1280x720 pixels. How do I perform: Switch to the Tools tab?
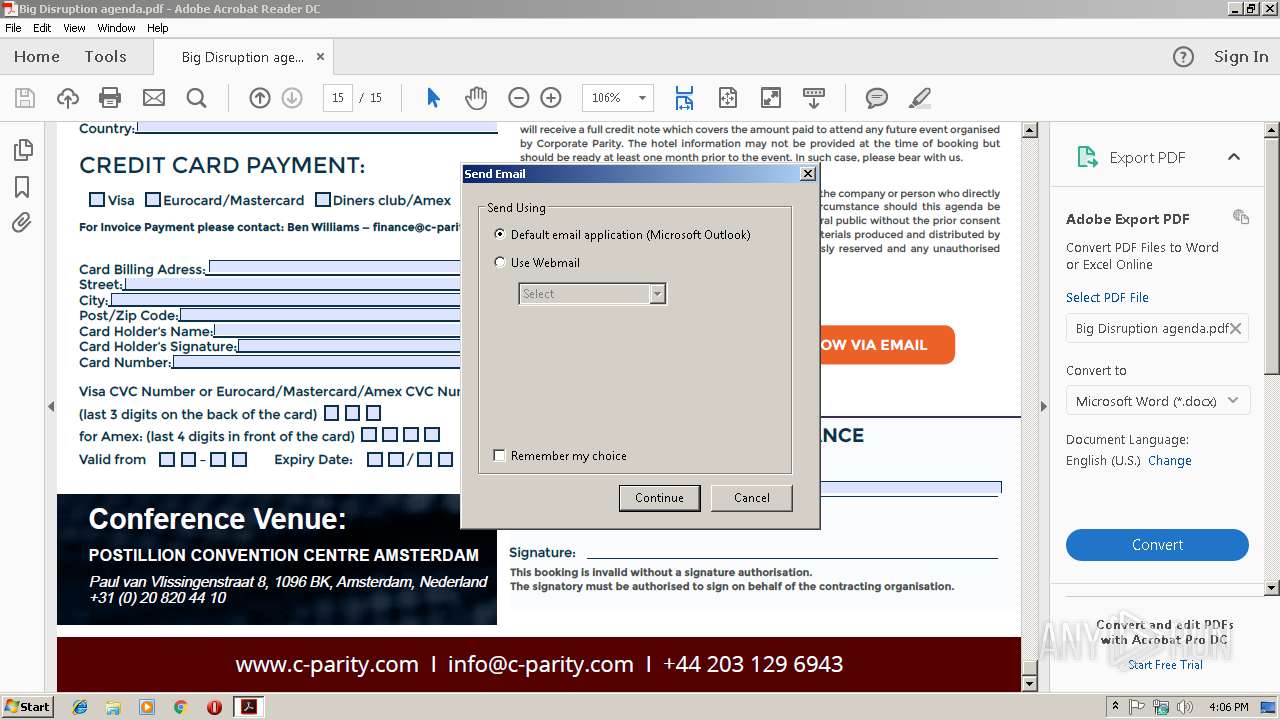[105, 57]
